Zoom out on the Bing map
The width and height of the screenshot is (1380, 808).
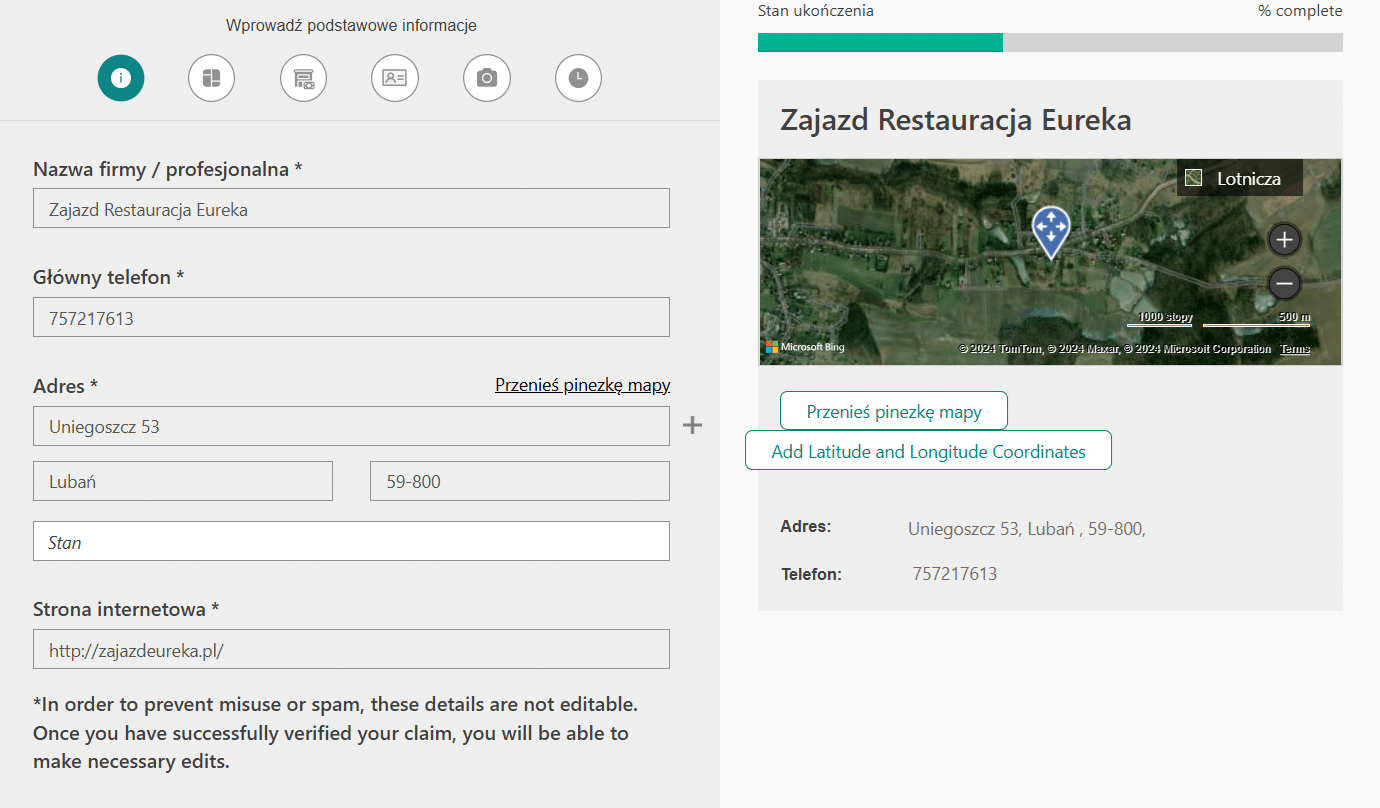coord(1284,284)
